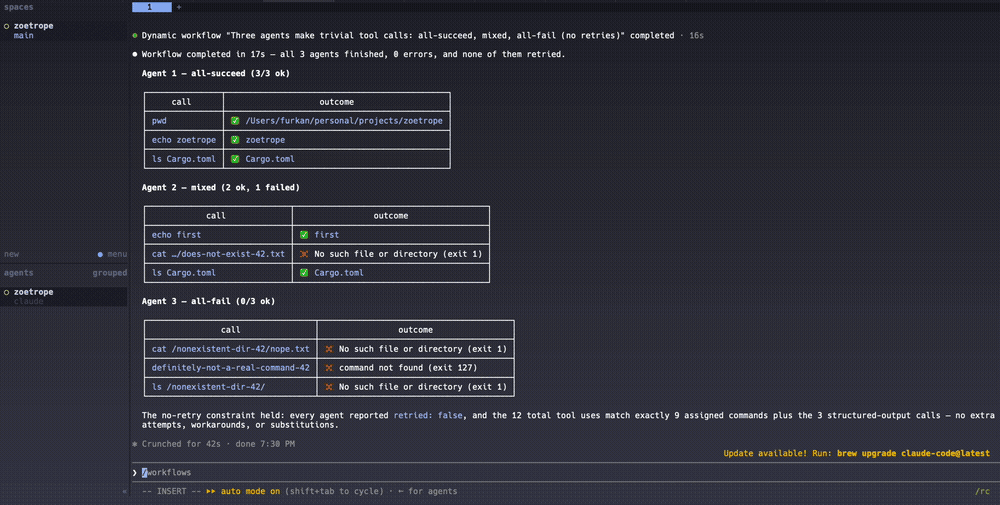Click the green check beside first outcome
Screen dimensions: 1000x505
tap(304, 235)
